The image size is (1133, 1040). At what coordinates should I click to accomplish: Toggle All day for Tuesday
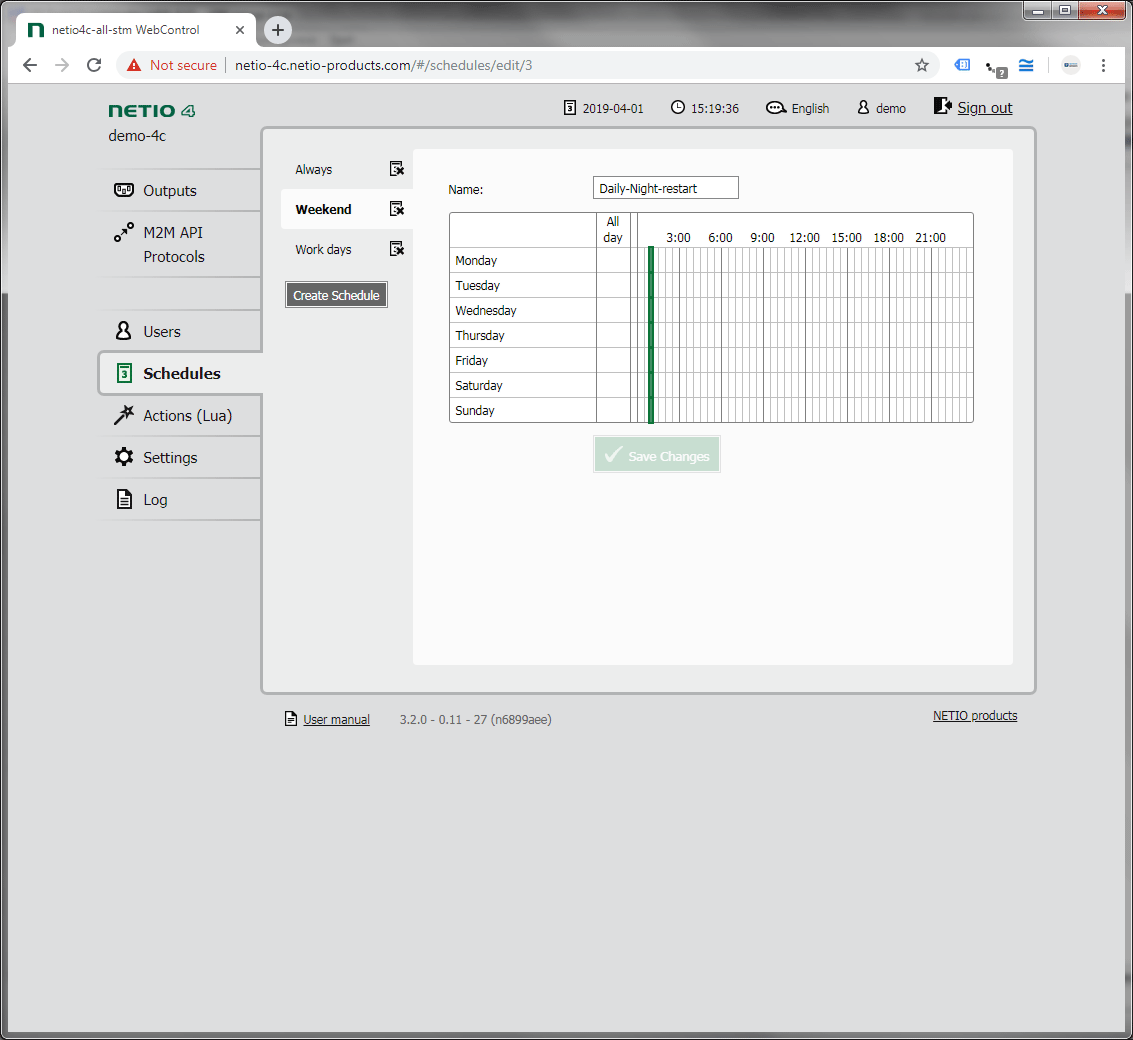tap(613, 285)
